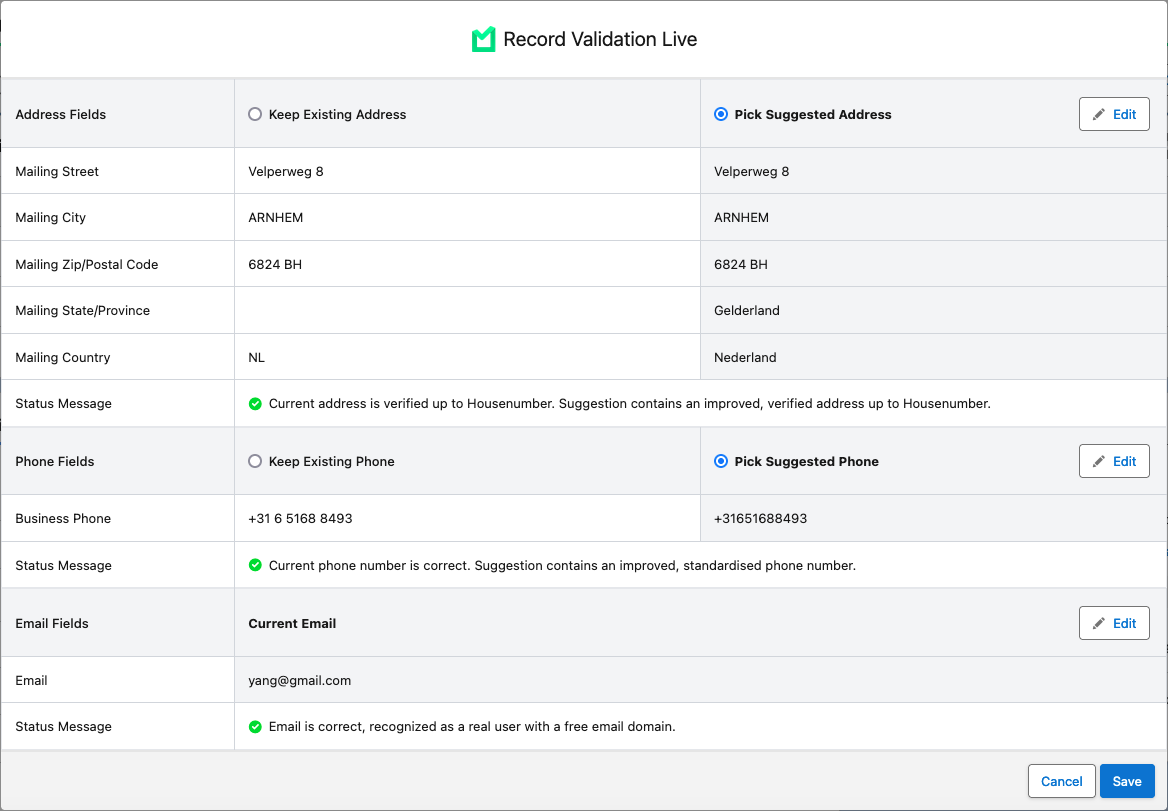The height and width of the screenshot is (811, 1168).
Task: Click the address verification status message text
Action: coord(629,404)
